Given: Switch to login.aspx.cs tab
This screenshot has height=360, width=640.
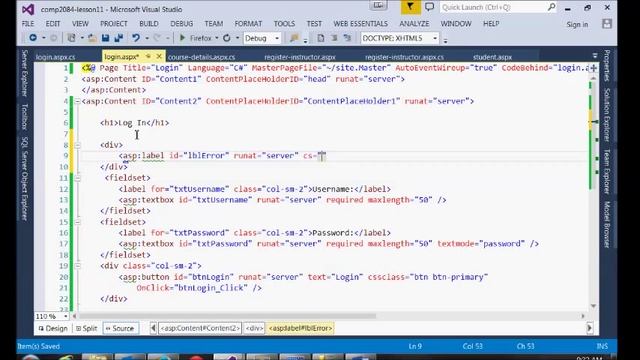Looking at the screenshot, I should pos(56,57).
